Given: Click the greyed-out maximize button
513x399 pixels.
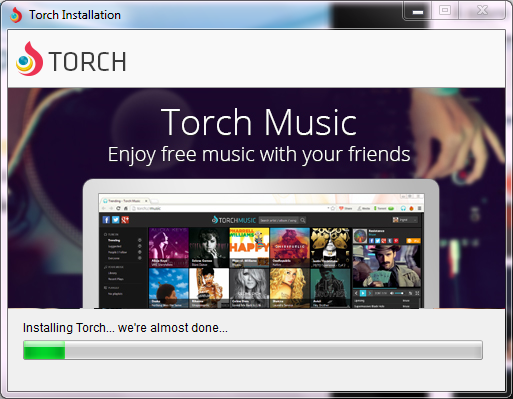Looking at the screenshot, I should click(x=445, y=11).
